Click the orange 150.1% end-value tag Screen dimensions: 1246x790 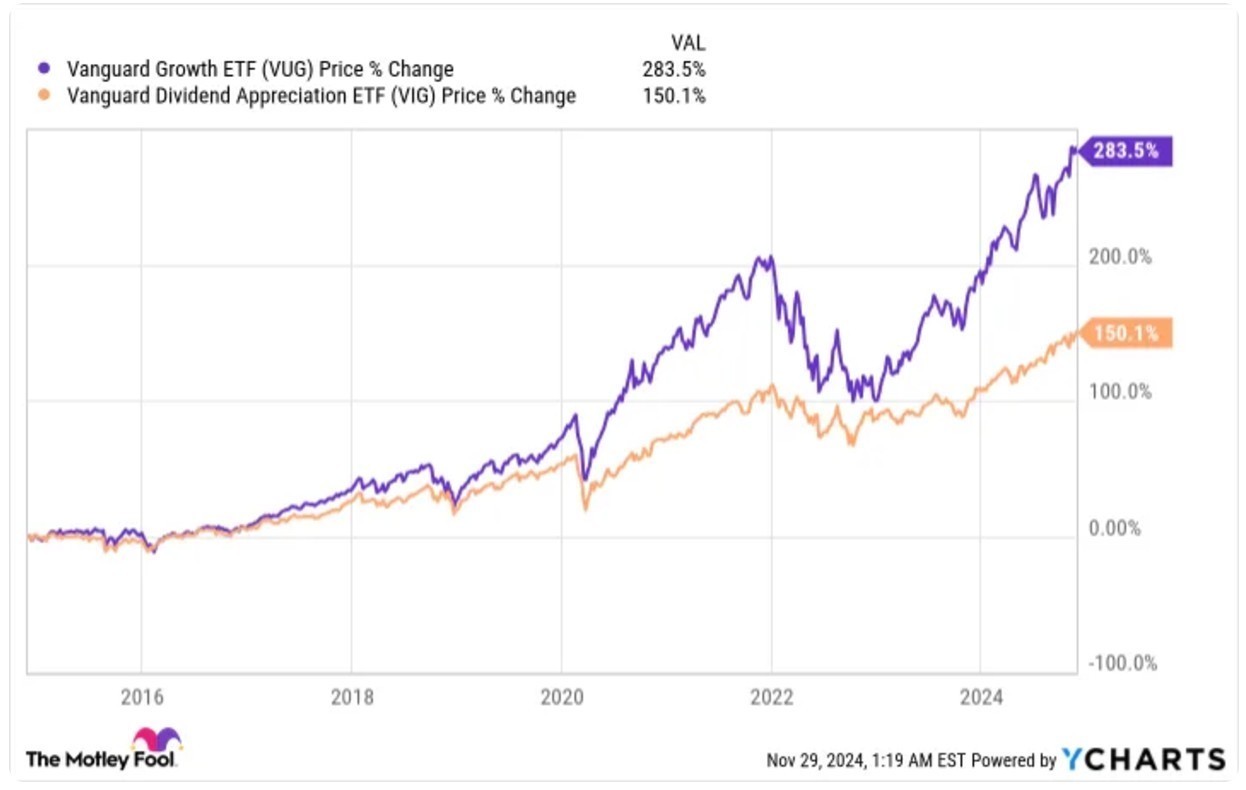pyautogui.click(x=1125, y=333)
